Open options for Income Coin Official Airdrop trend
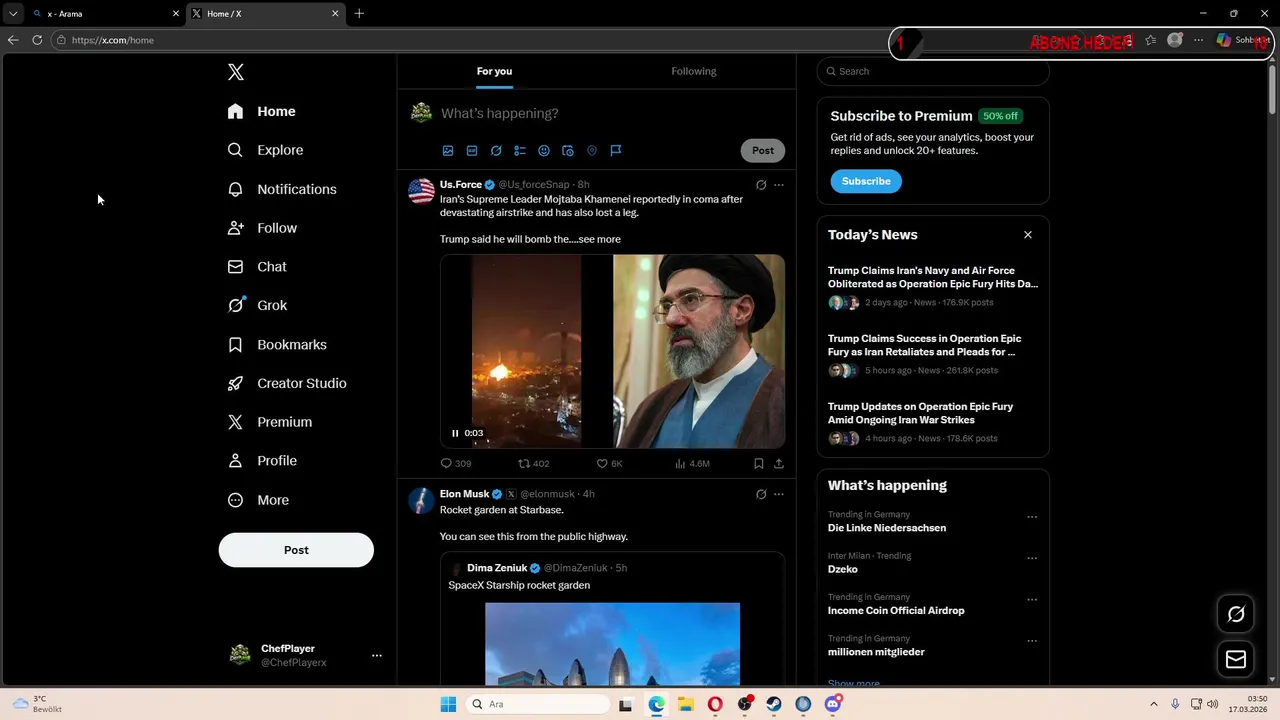 (1032, 600)
